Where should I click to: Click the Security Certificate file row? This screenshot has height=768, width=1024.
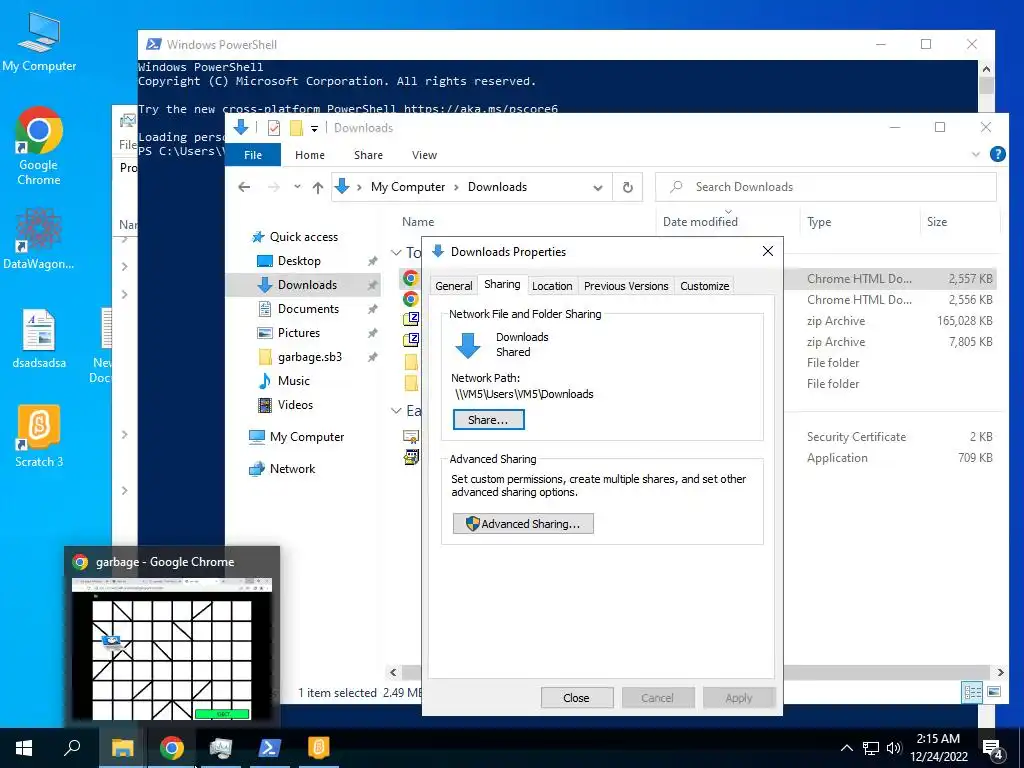tap(700, 437)
